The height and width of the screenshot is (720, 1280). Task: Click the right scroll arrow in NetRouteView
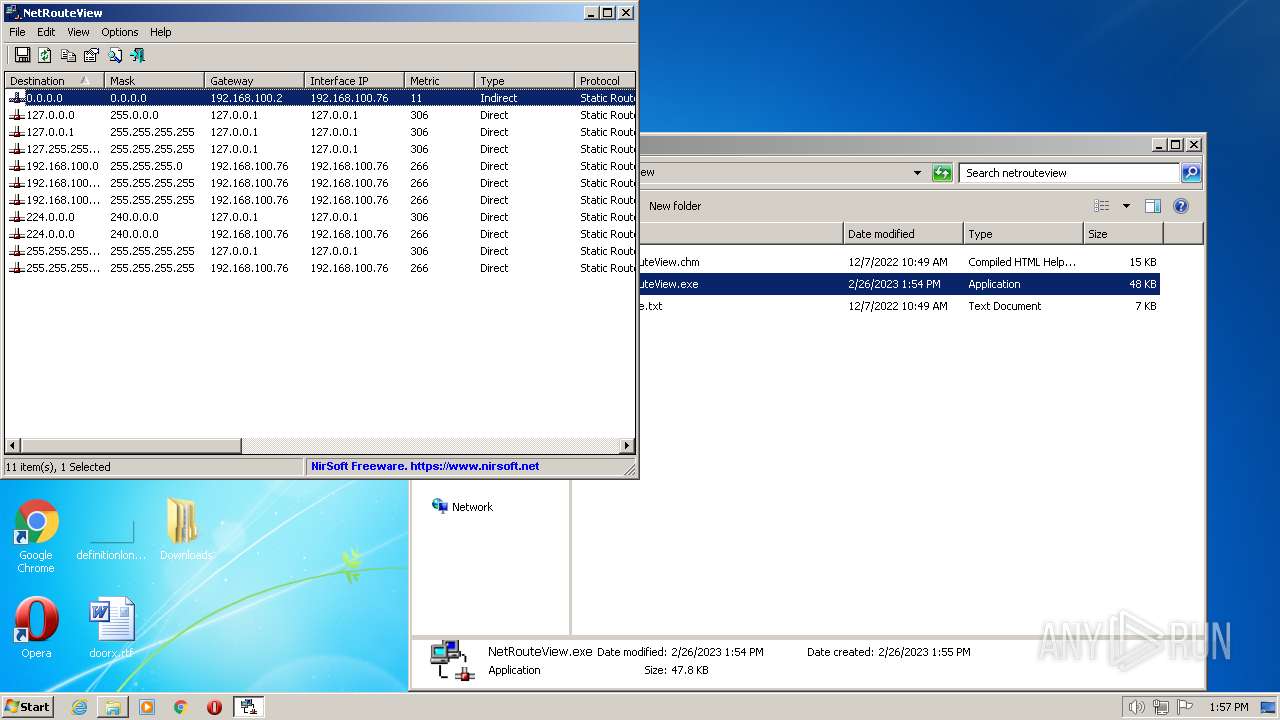tap(627, 446)
